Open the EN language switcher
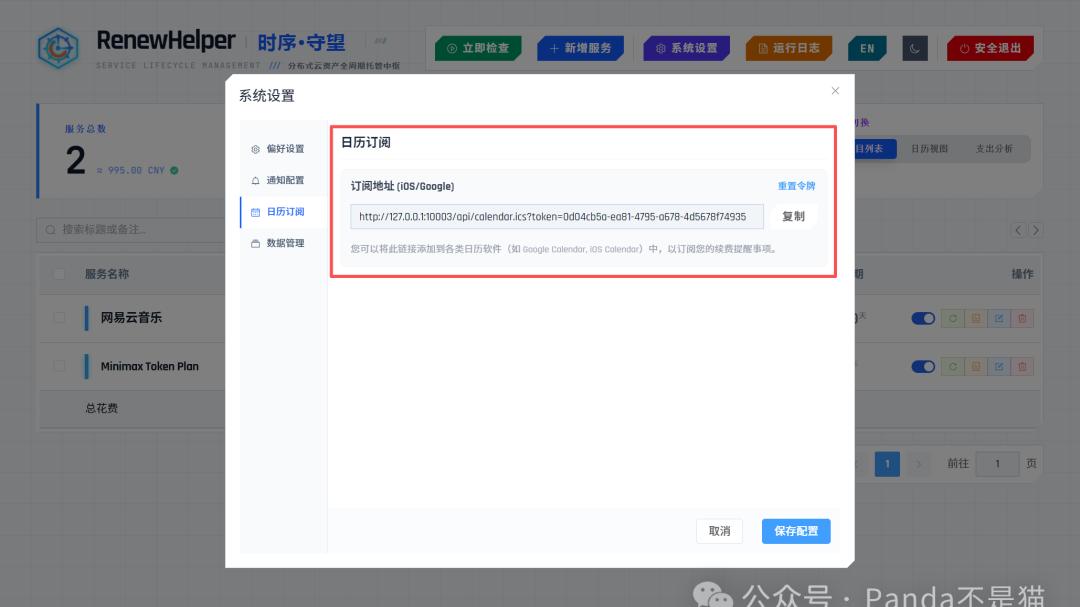The image size is (1080, 607). click(866, 47)
